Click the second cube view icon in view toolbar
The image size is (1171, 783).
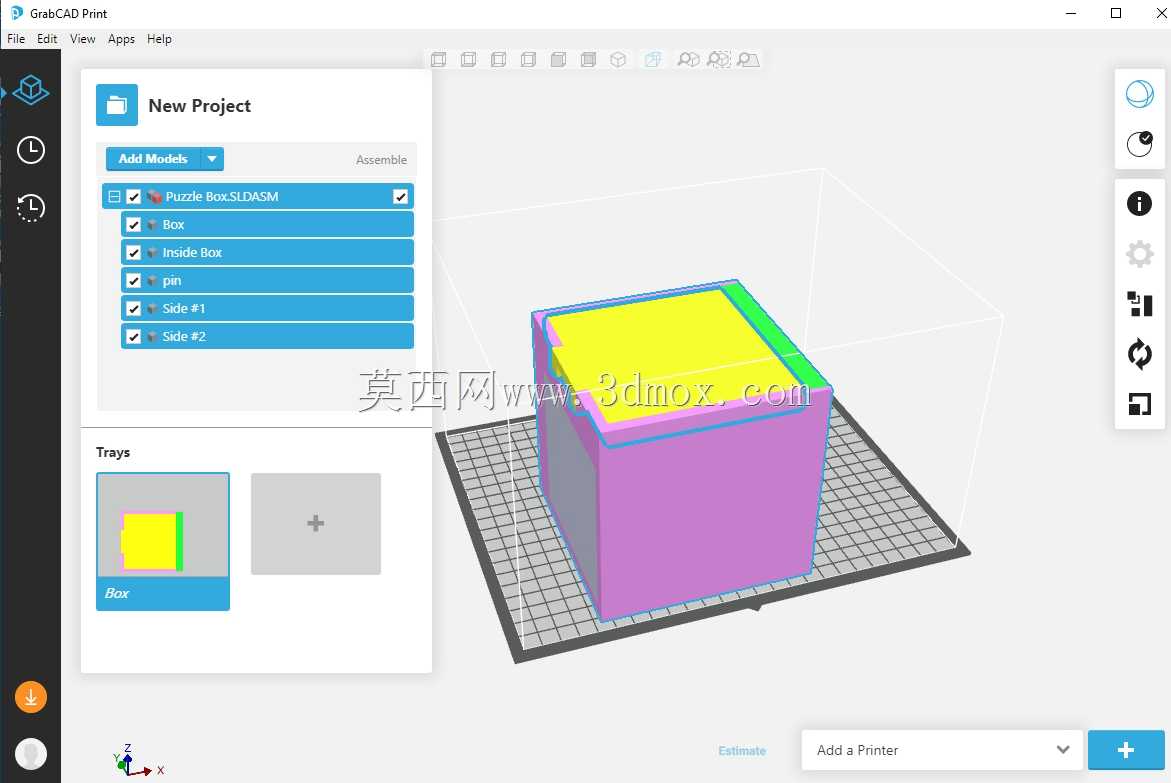468,60
